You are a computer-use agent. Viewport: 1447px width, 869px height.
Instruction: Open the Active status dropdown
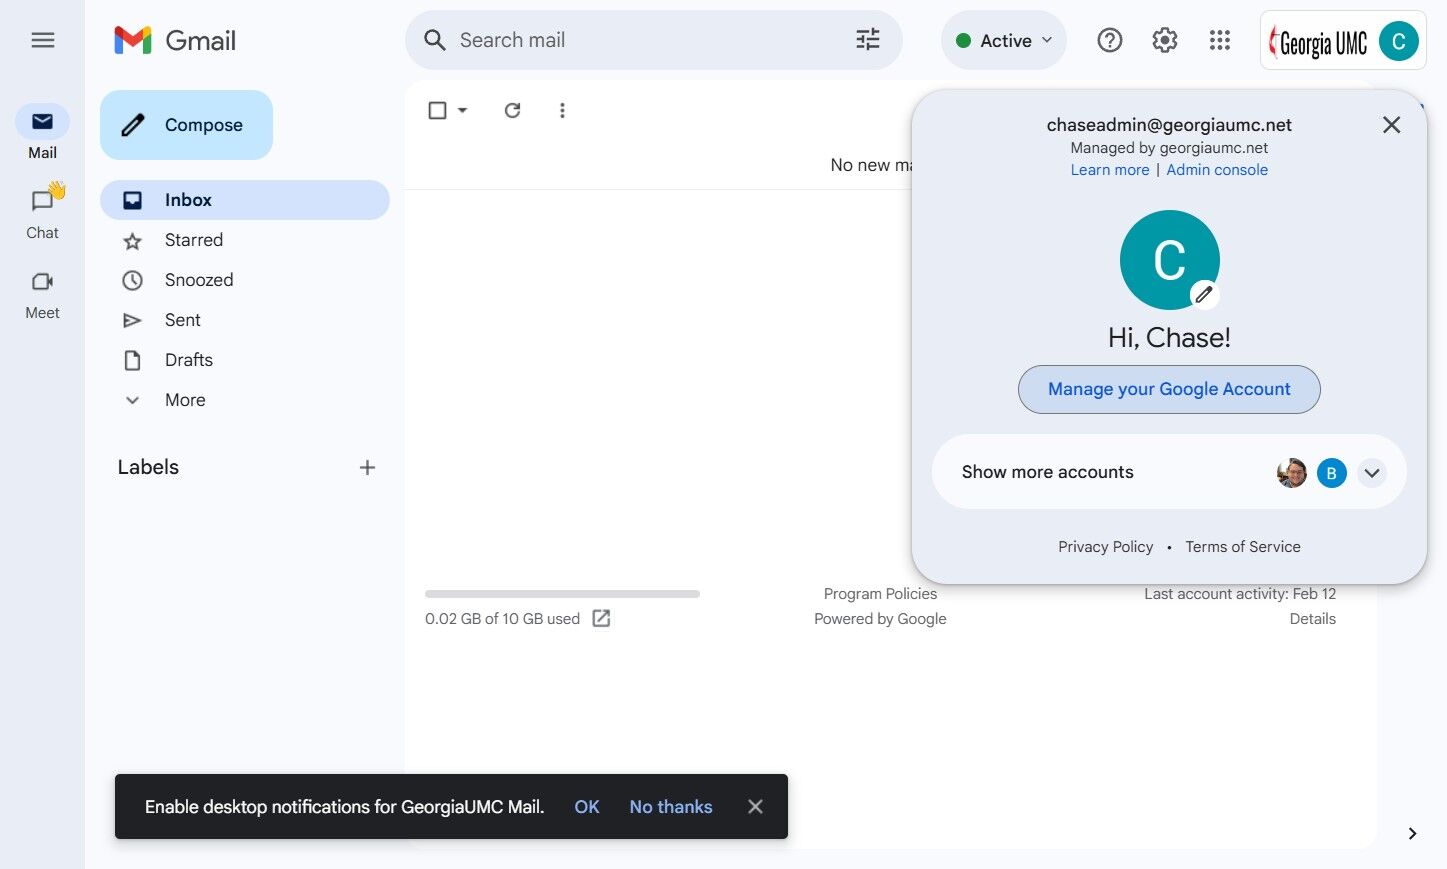(x=1004, y=40)
